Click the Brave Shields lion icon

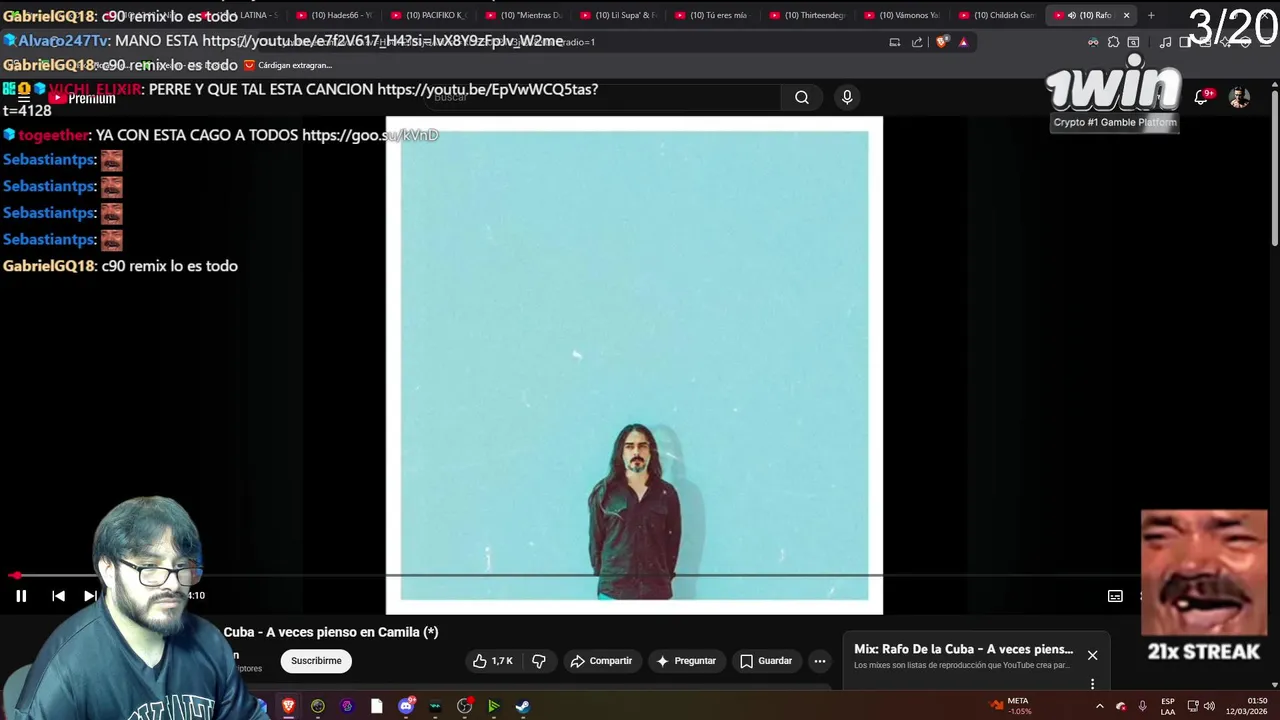941,42
